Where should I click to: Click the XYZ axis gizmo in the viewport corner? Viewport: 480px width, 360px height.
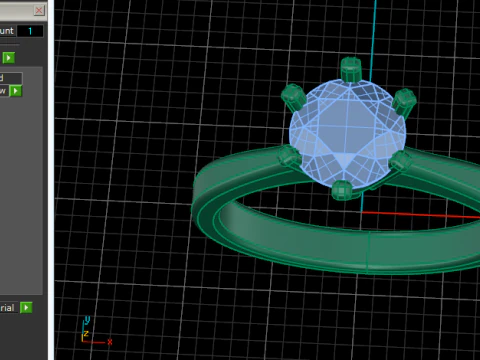(96, 331)
